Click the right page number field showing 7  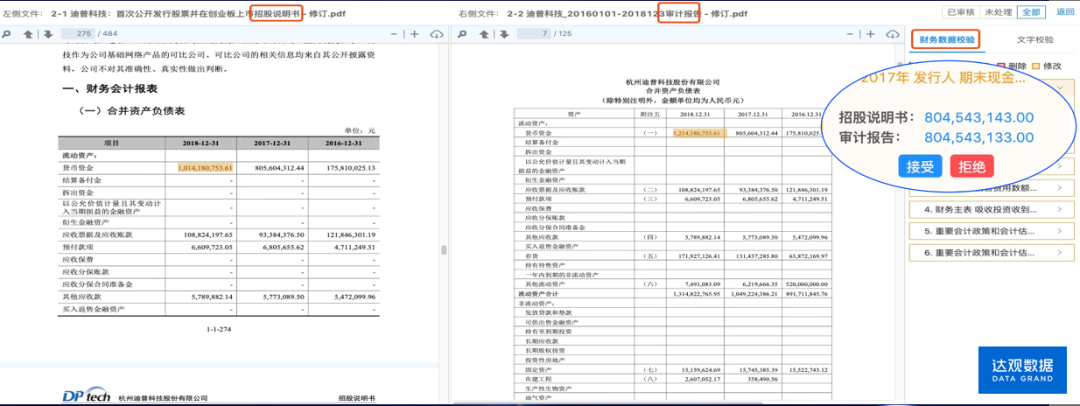click(536, 34)
